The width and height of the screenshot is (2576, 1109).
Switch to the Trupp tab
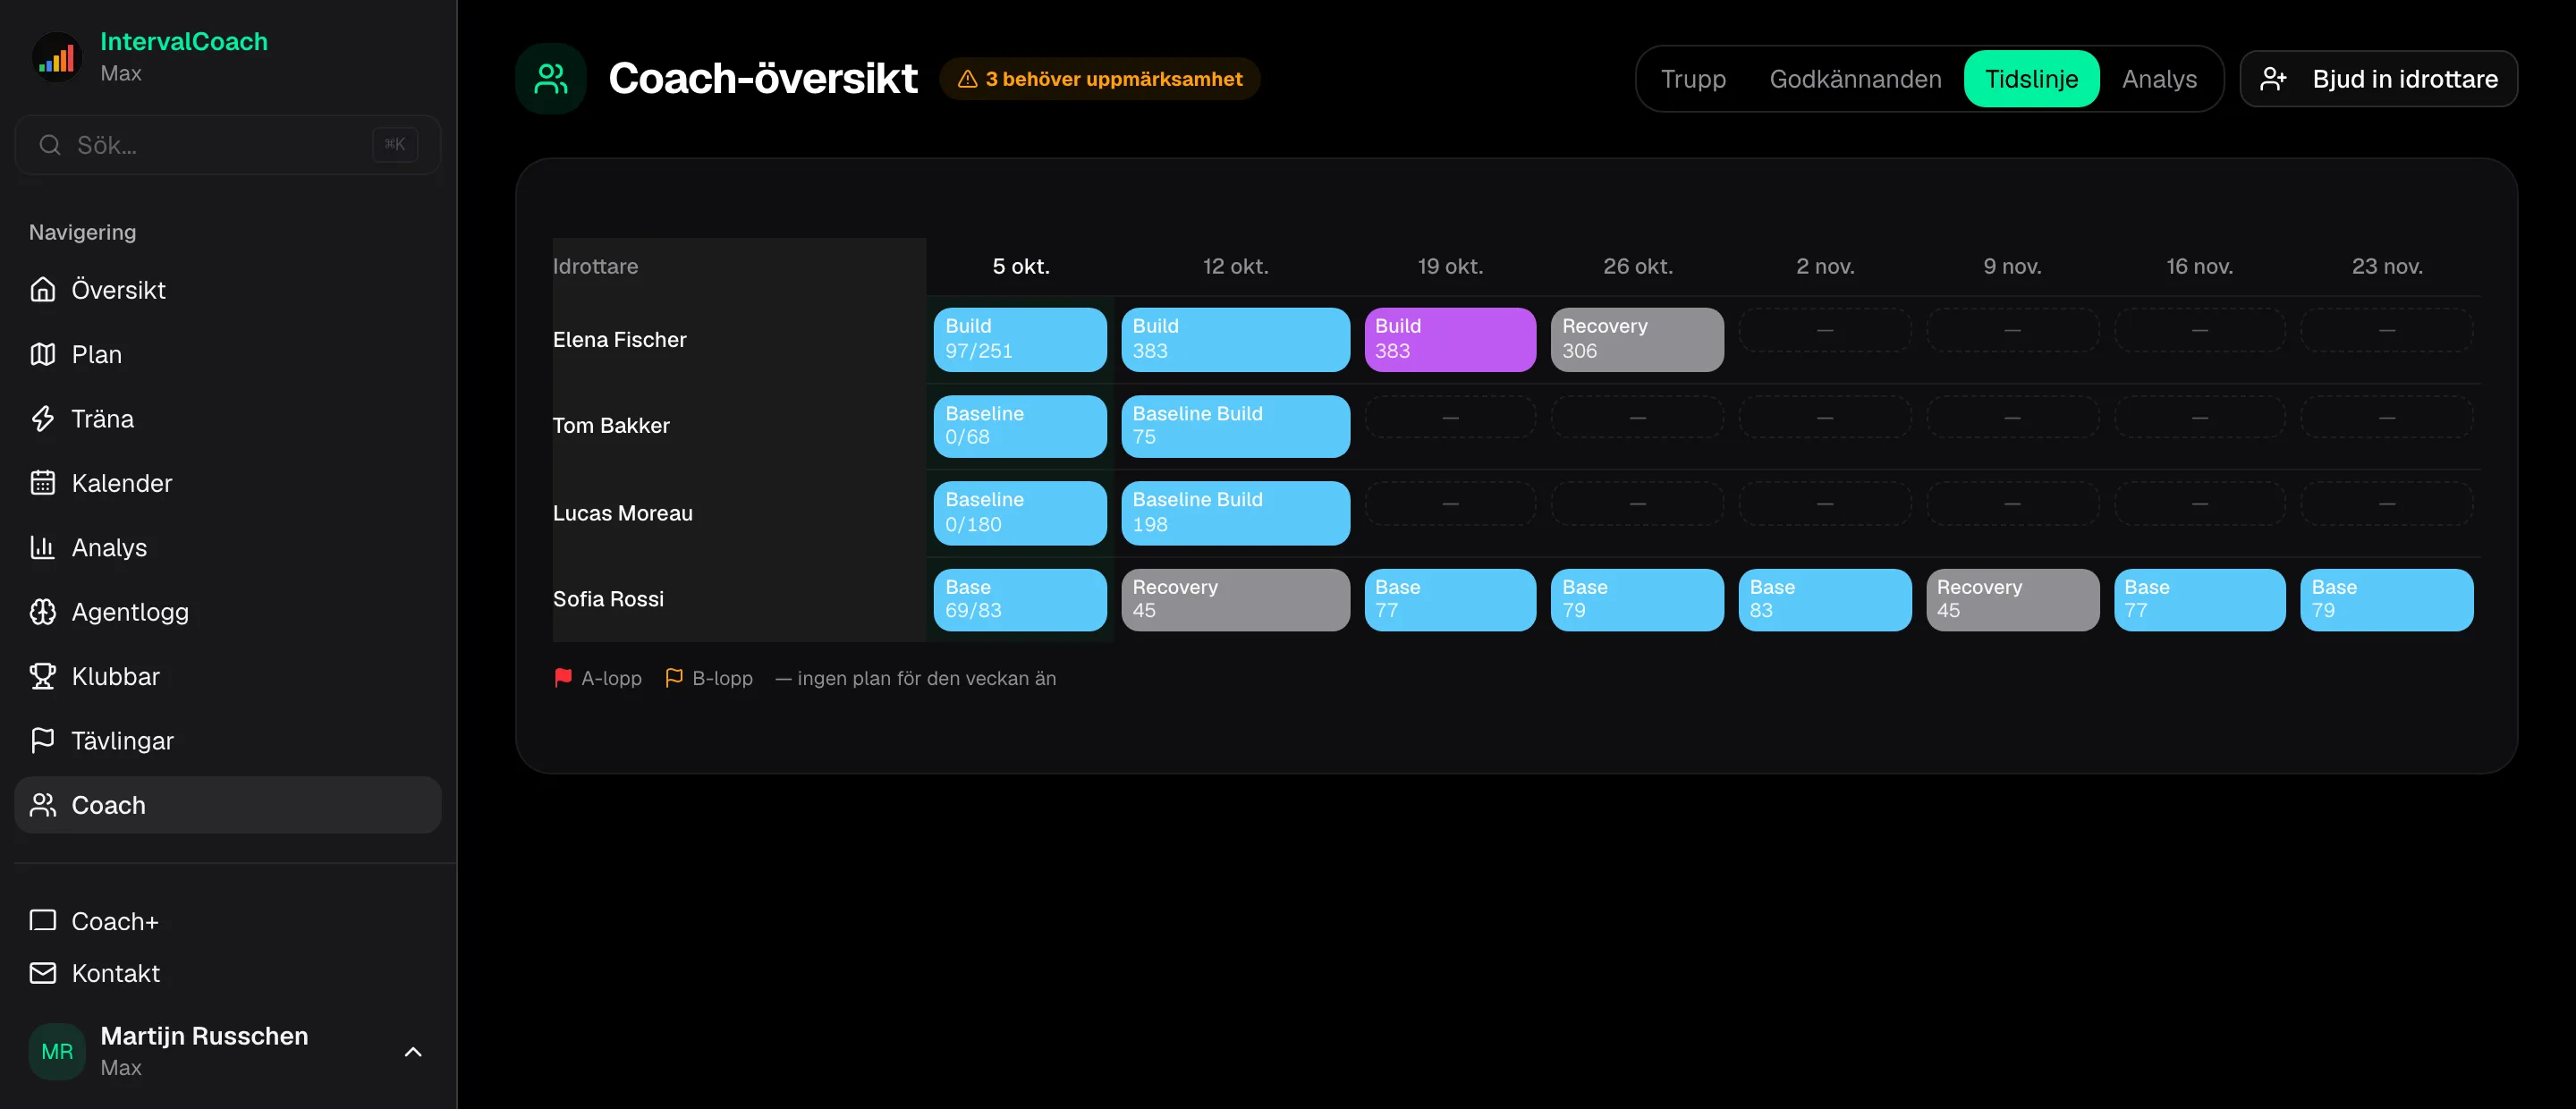tap(1693, 79)
